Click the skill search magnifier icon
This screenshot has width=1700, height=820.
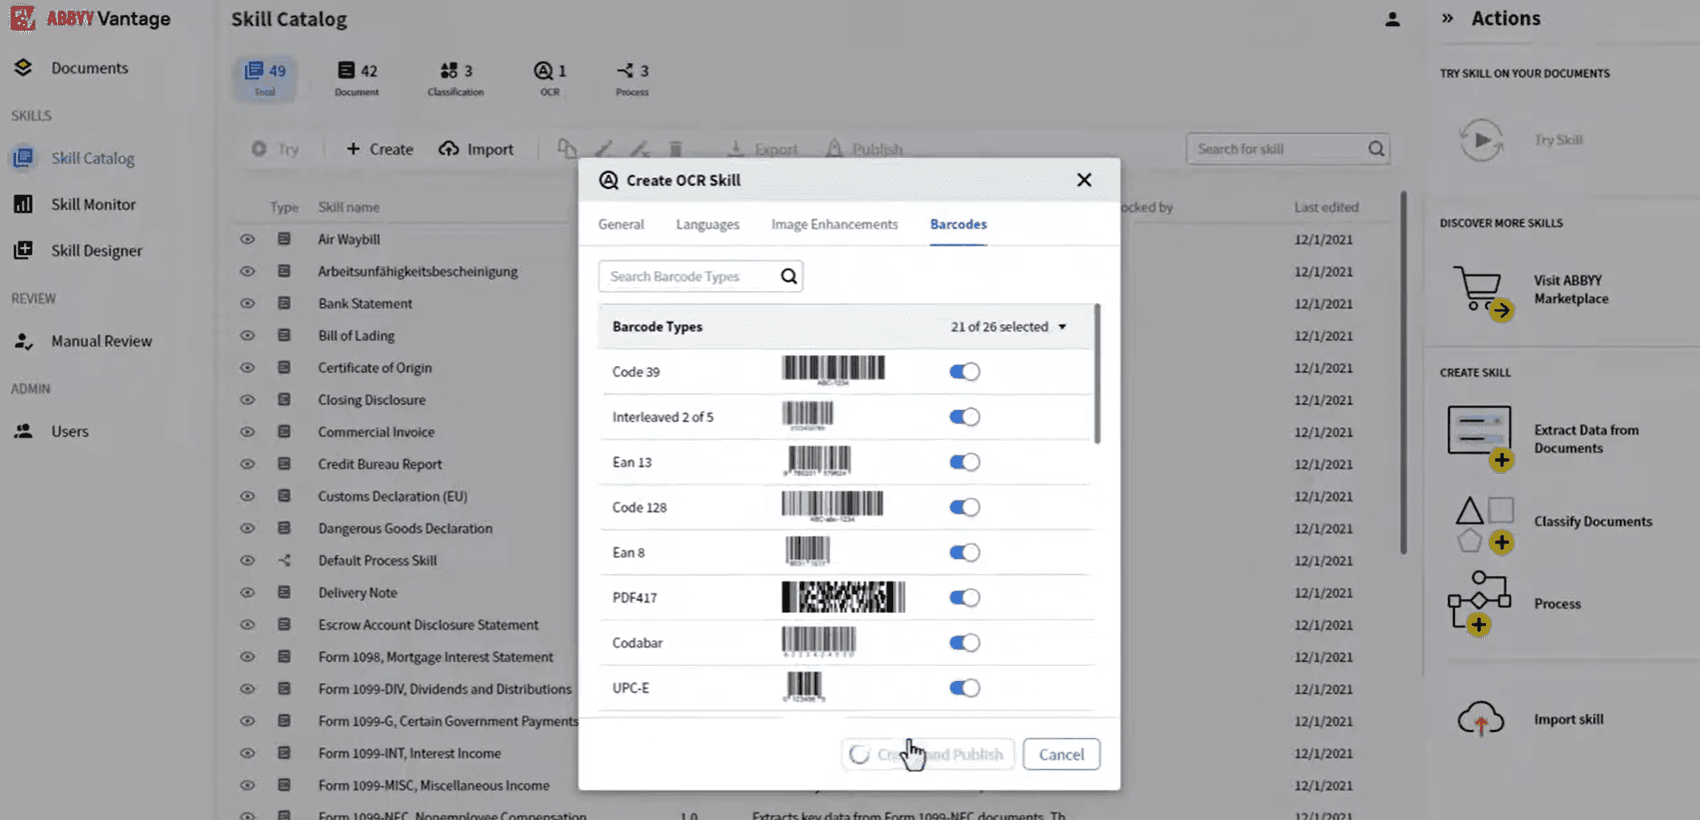(1376, 149)
